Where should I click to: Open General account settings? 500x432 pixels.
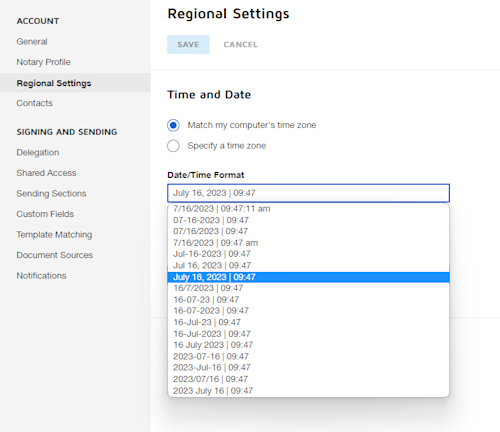(x=32, y=42)
